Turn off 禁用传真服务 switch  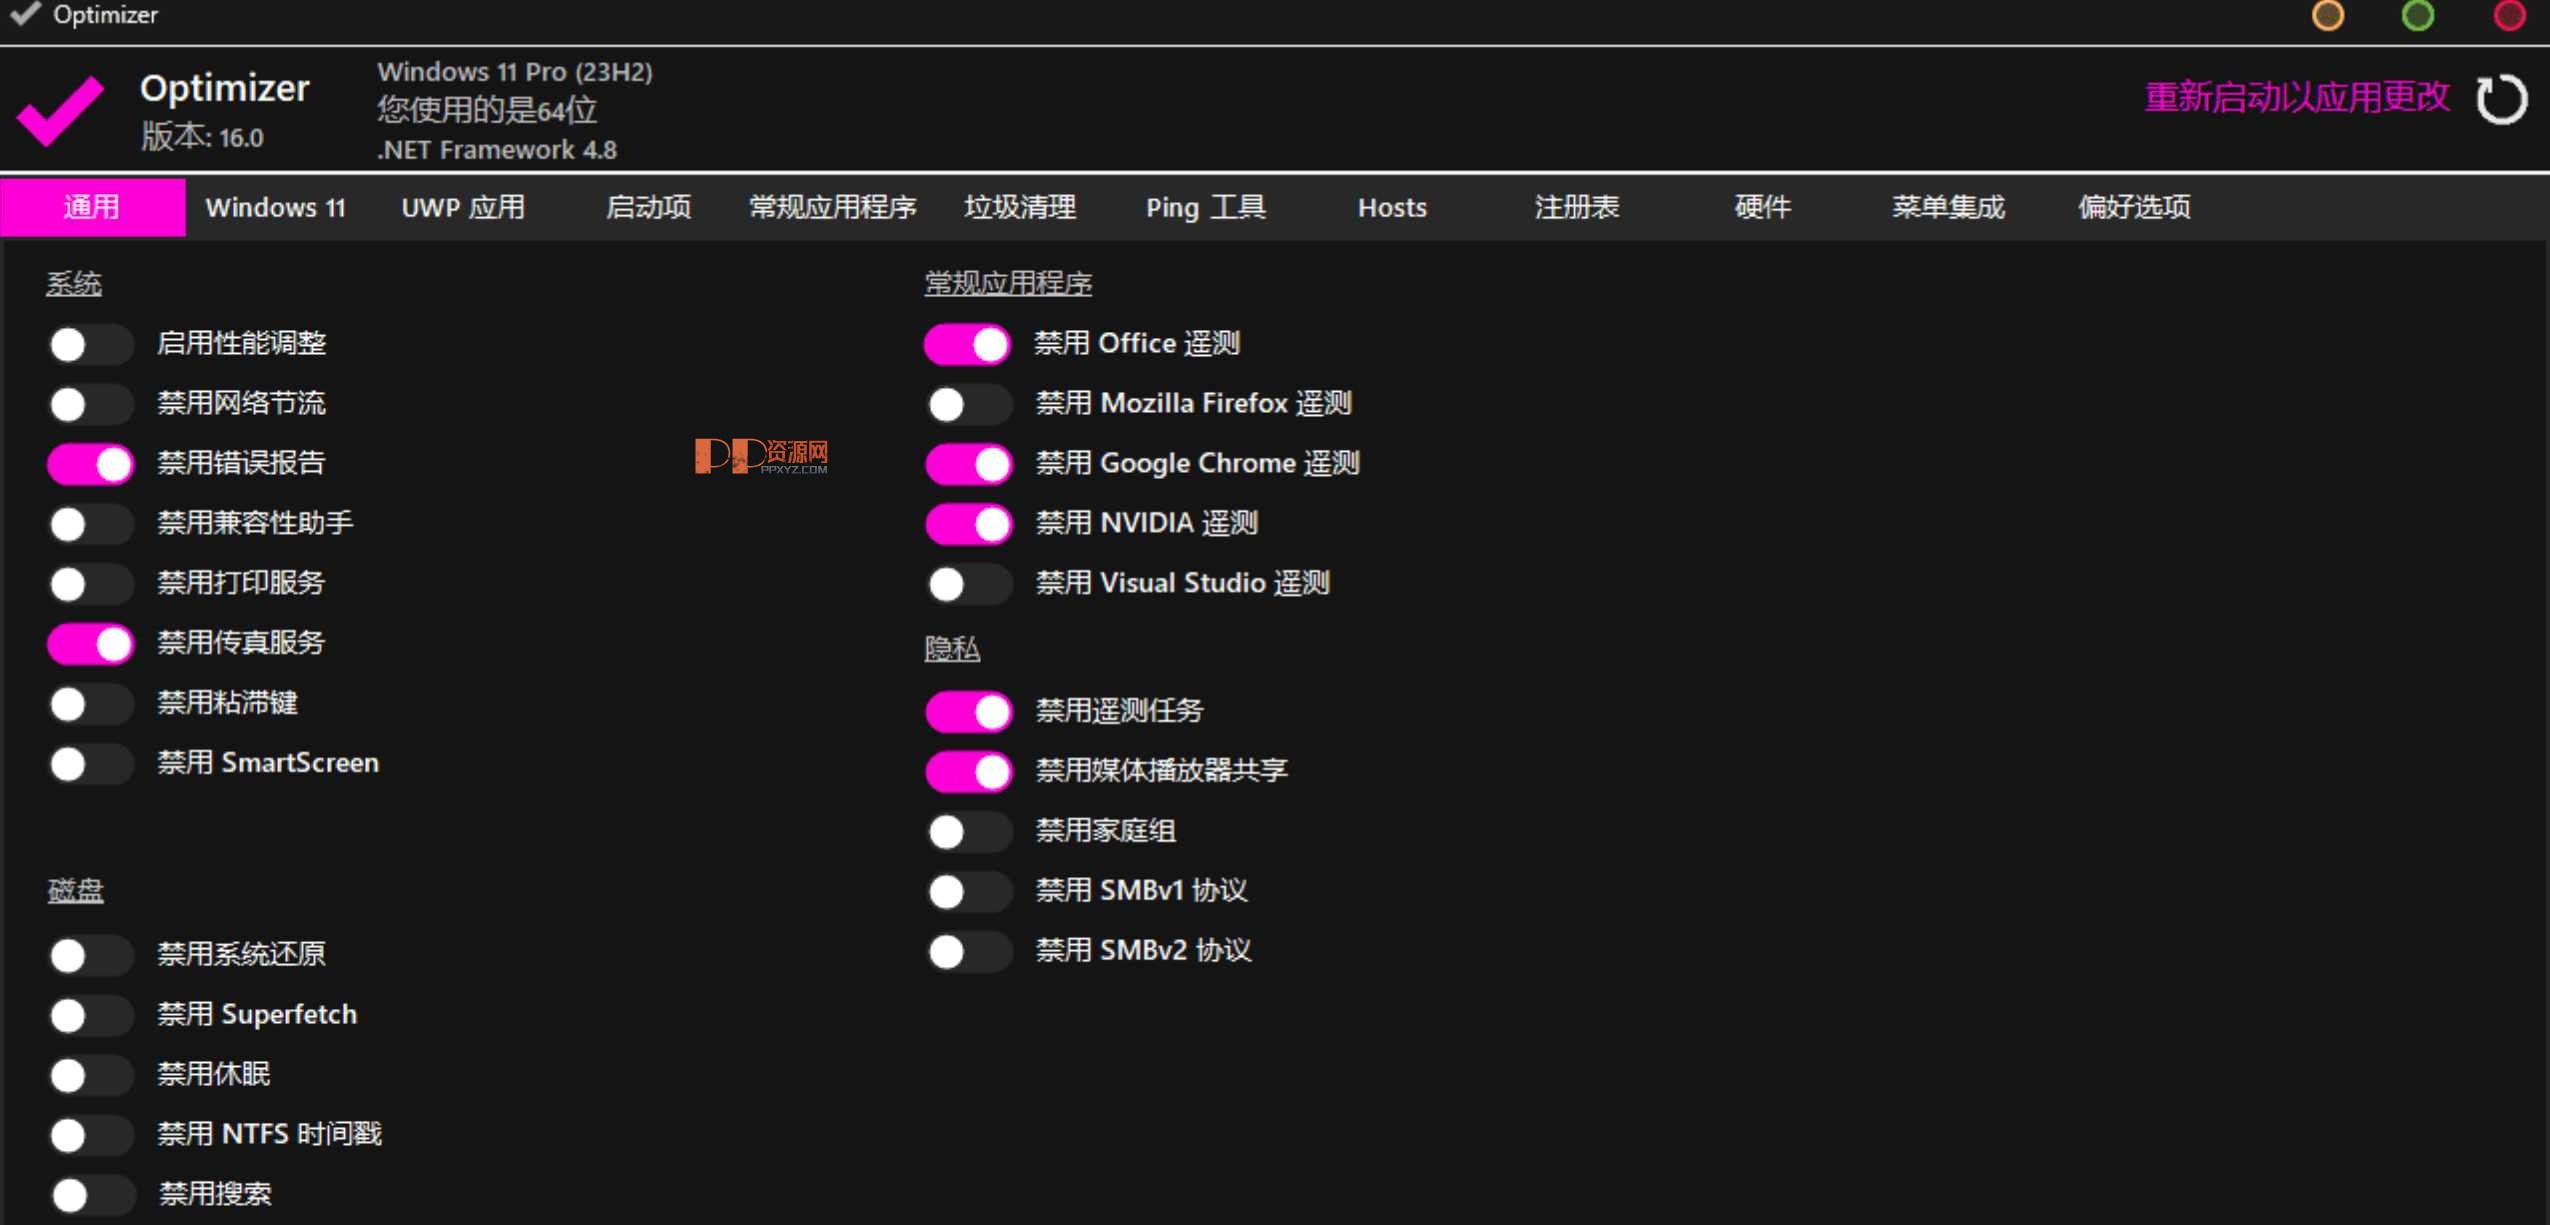(x=91, y=644)
